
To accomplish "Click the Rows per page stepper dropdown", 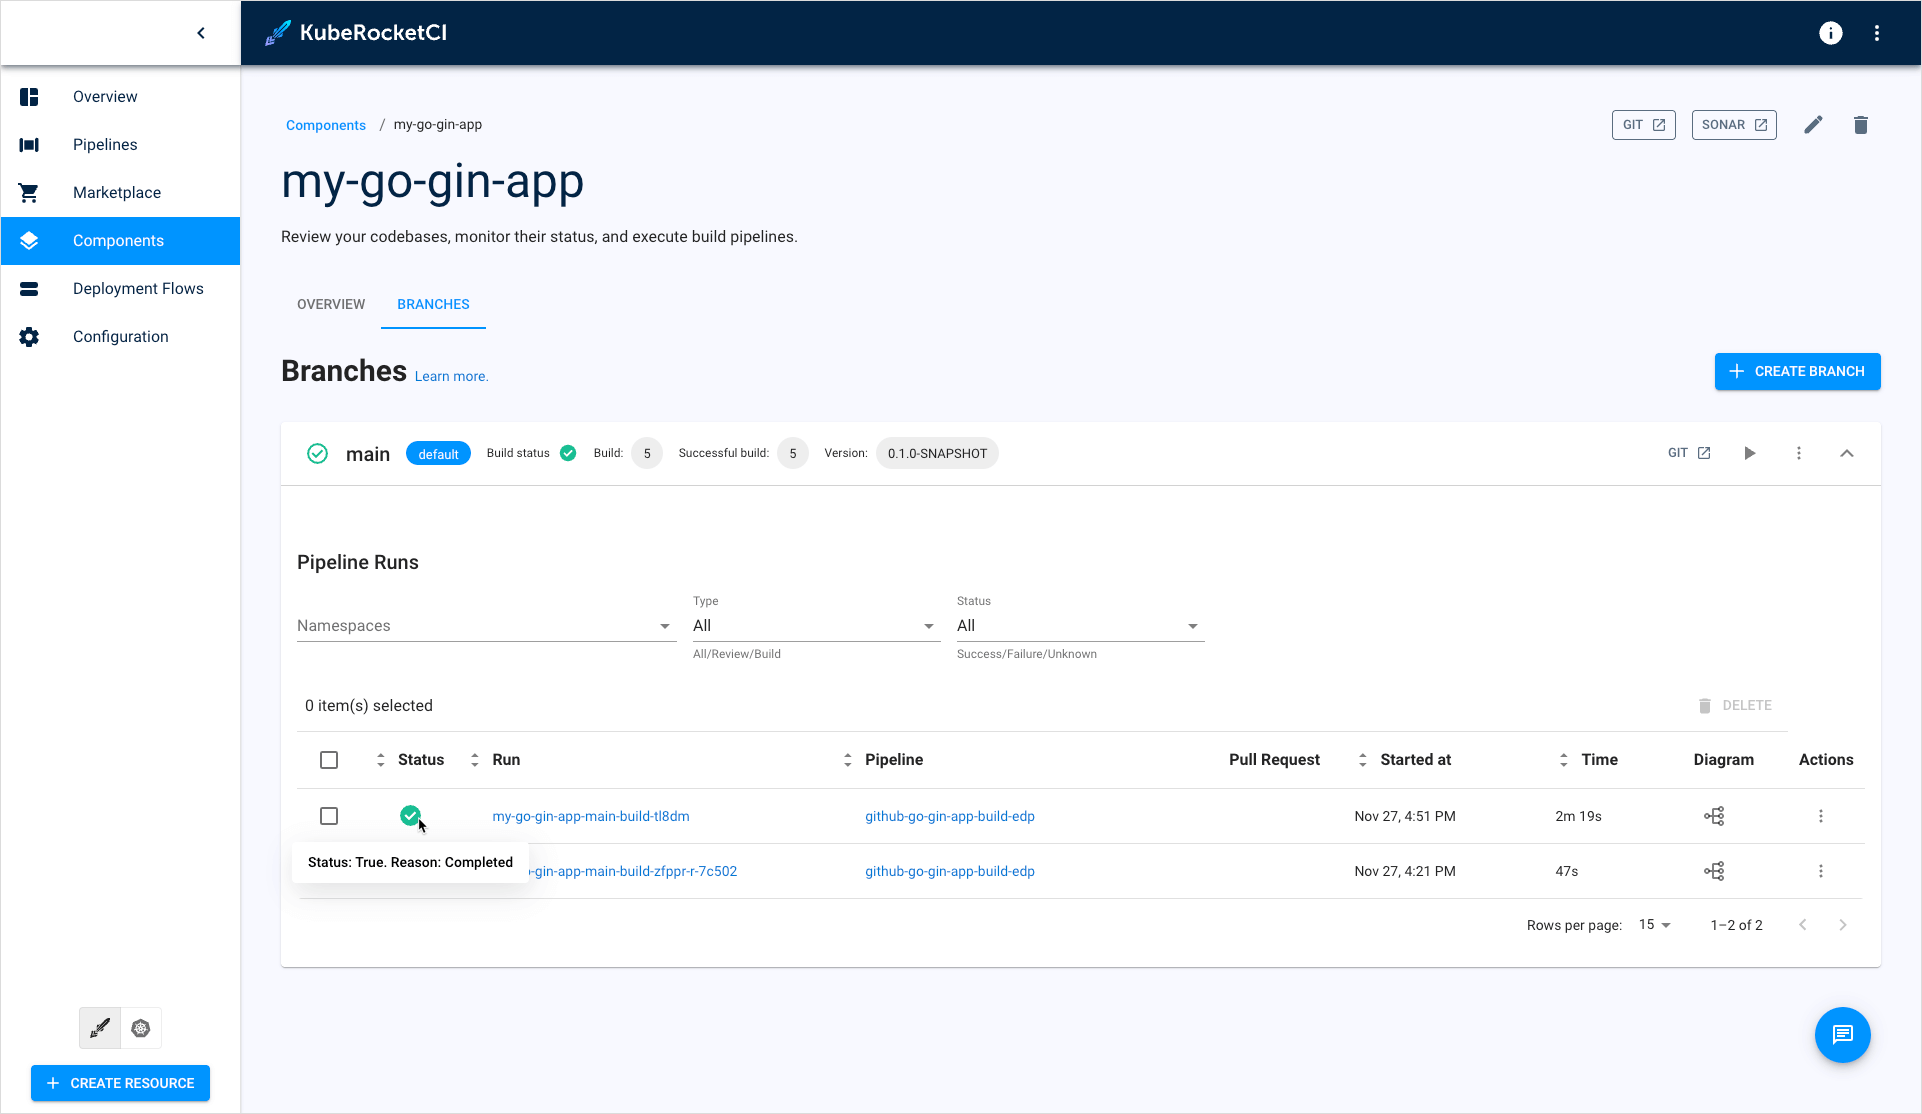I will [x=1656, y=924].
